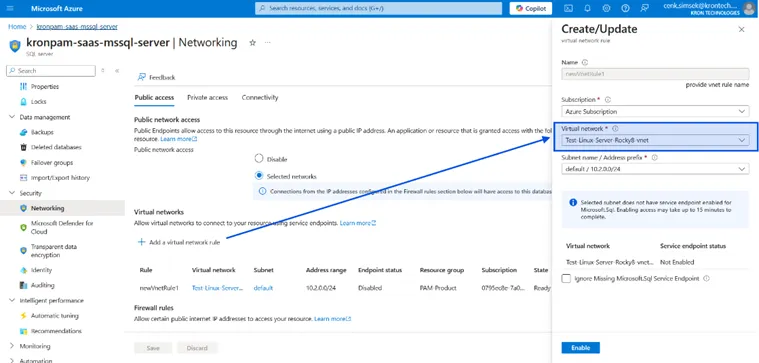Viewport: 759px width, 363px height.
Task: Open the Help question mark icon
Action: tap(625, 8)
